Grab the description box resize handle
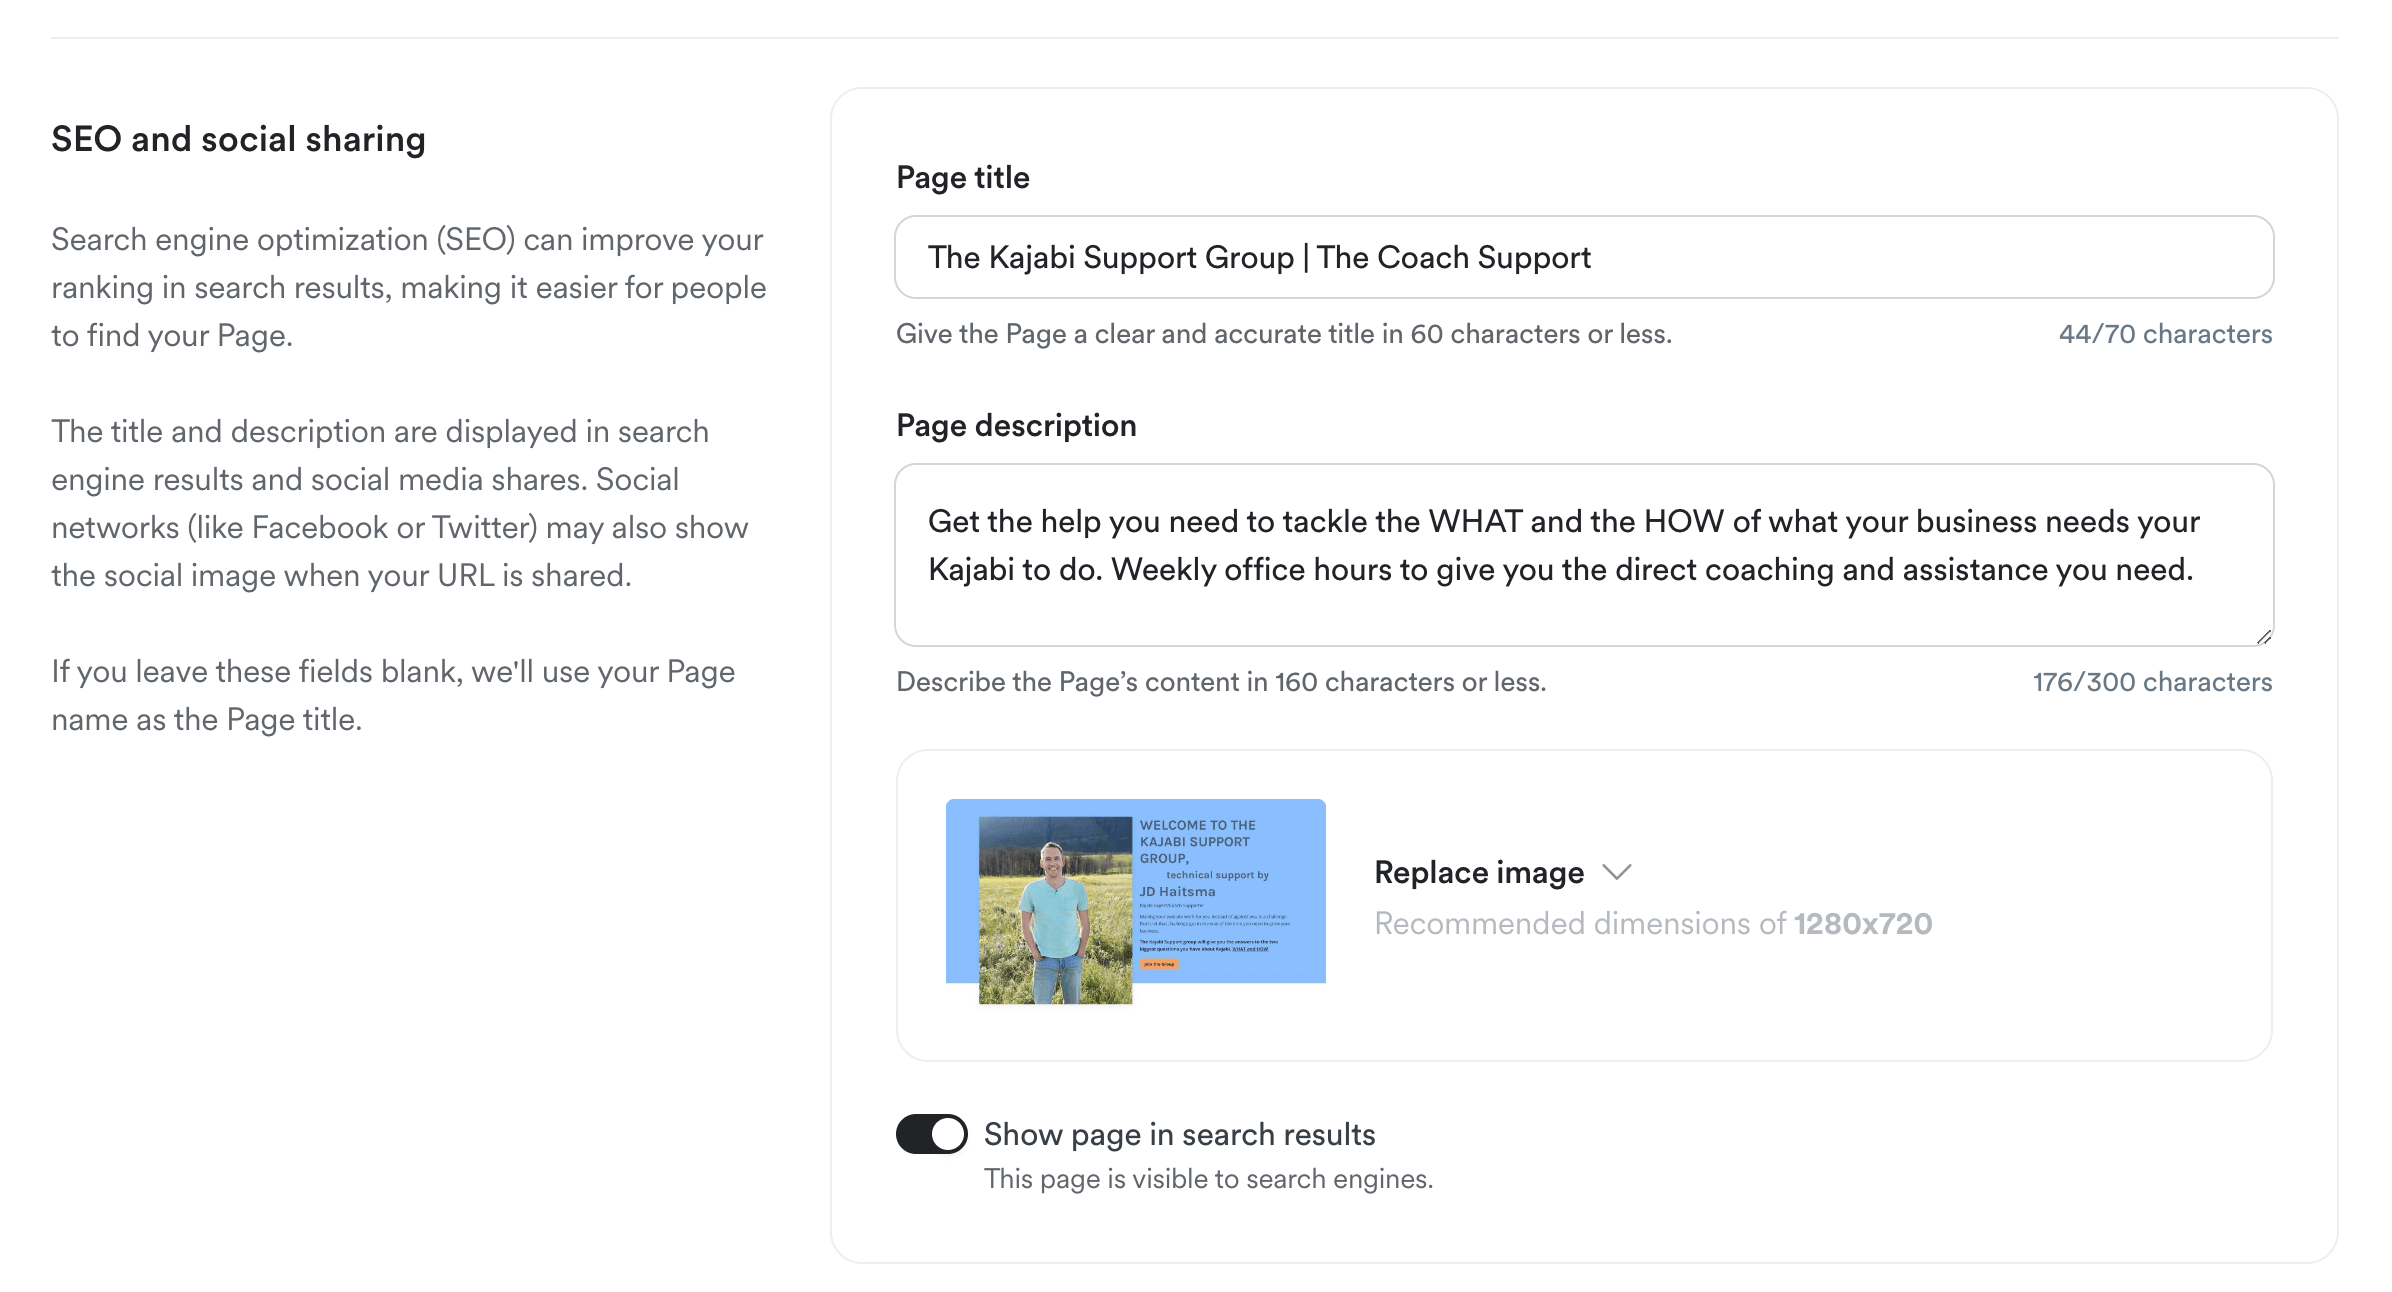The width and height of the screenshot is (2392, 1292). pos(2264,637)
